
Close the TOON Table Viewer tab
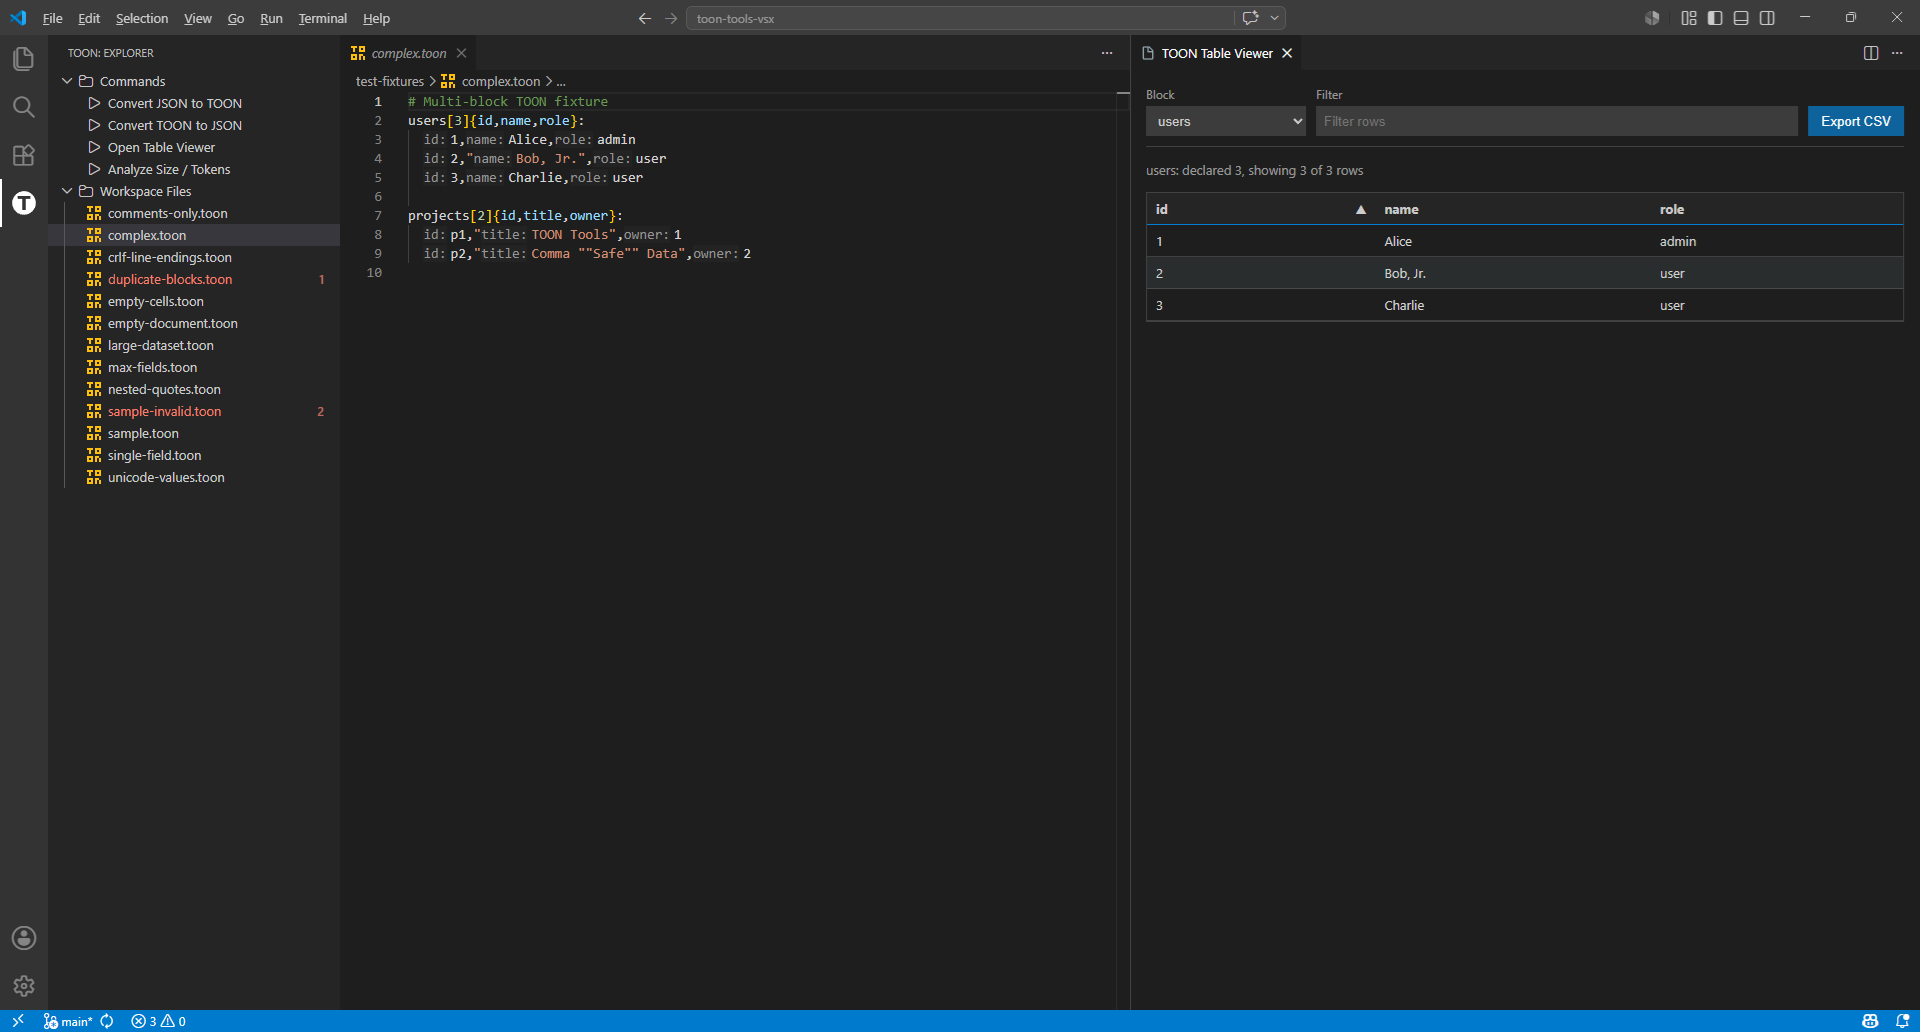1287,53
